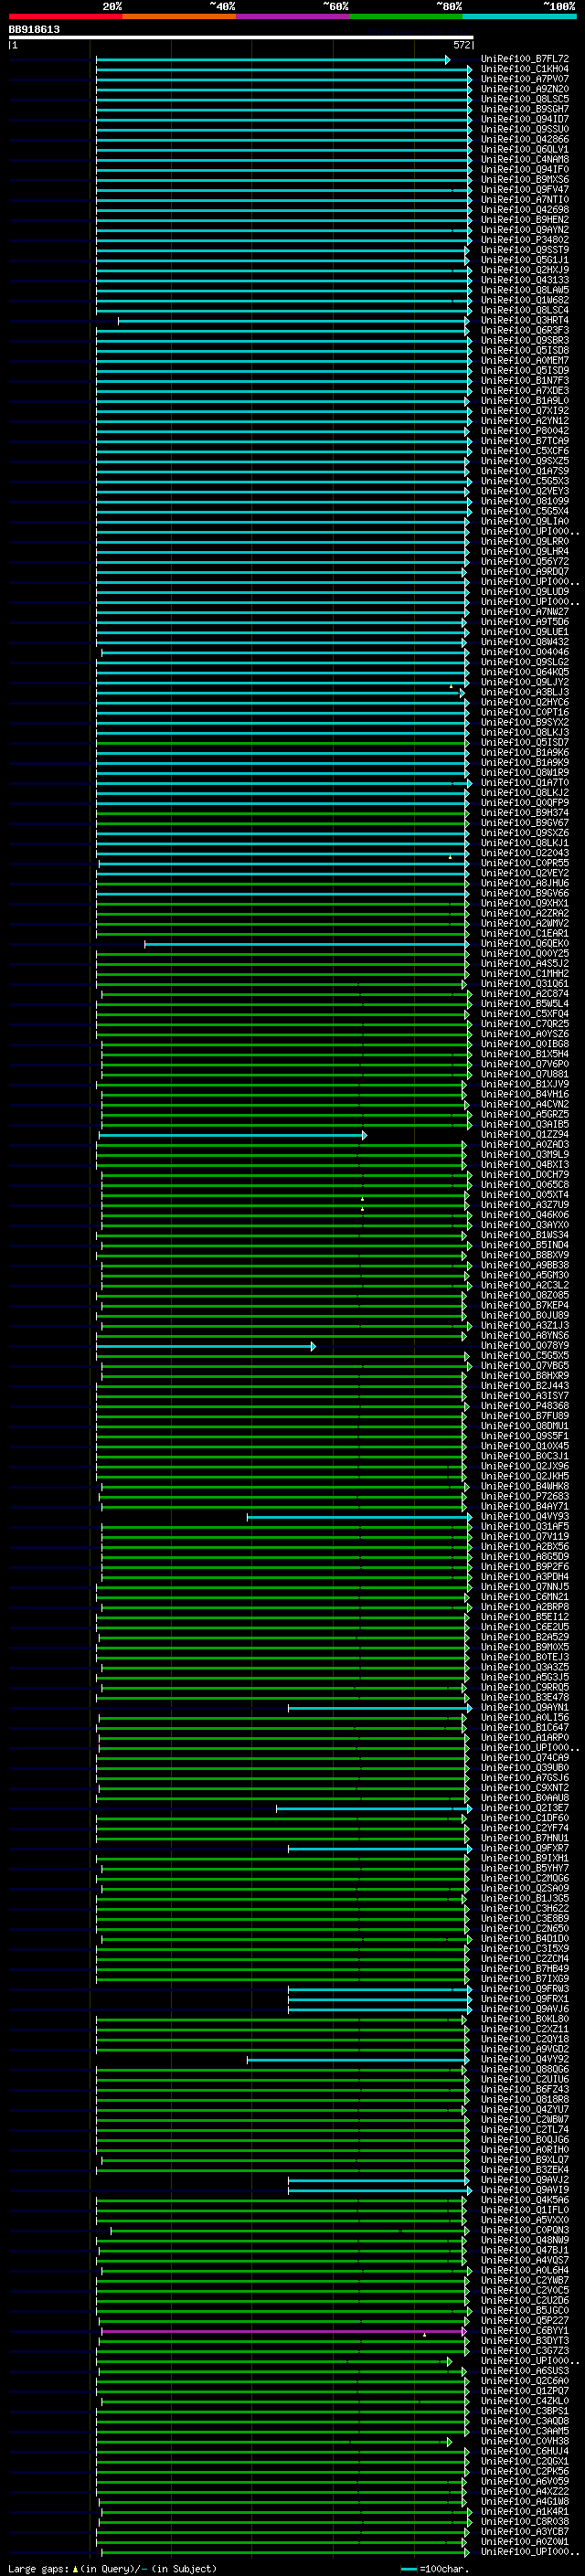Image resolution: width=585 pixels, height=2576 pixels.
Task: Select hit label UniRef100_O04046
Action: point(525,652)
